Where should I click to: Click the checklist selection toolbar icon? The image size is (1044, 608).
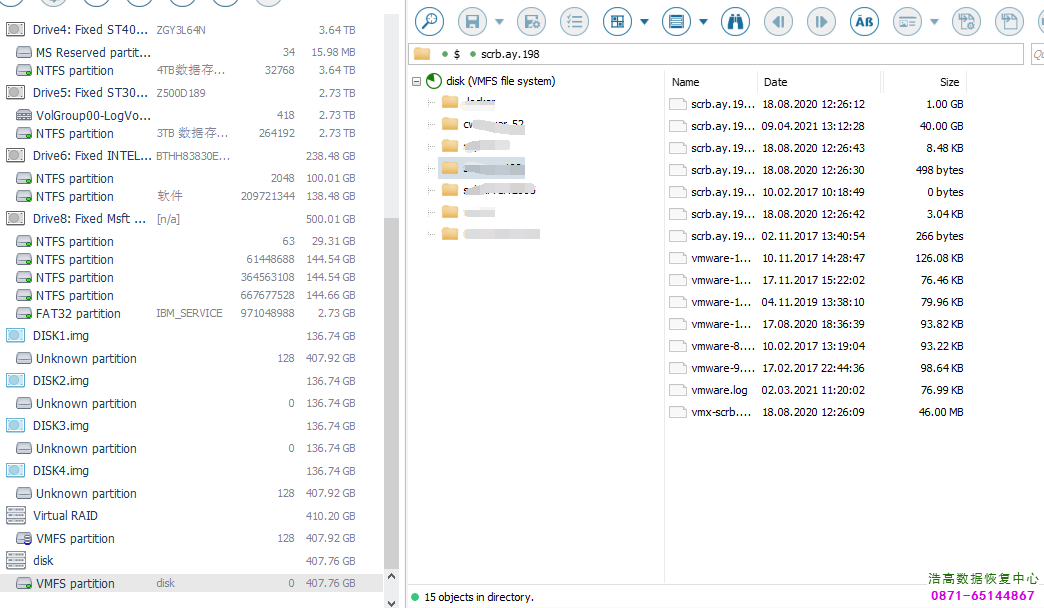tap(574, 20)
